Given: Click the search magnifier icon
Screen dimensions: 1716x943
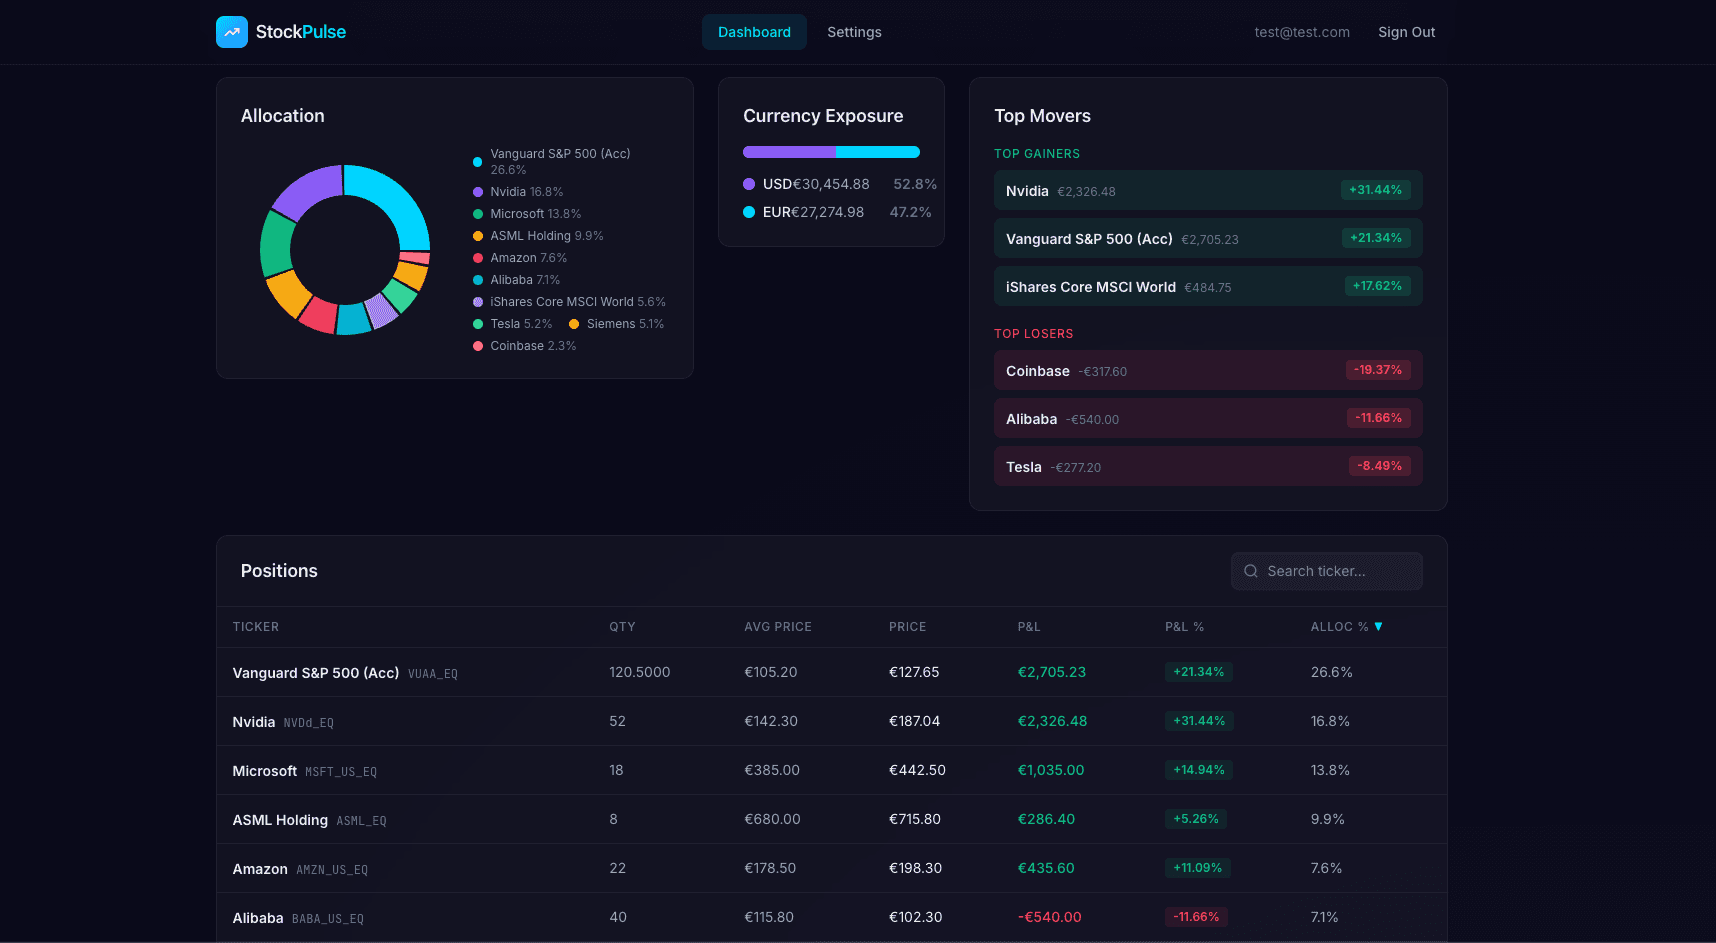Looking at the screenshot, I should click(x=1250, y=571).
